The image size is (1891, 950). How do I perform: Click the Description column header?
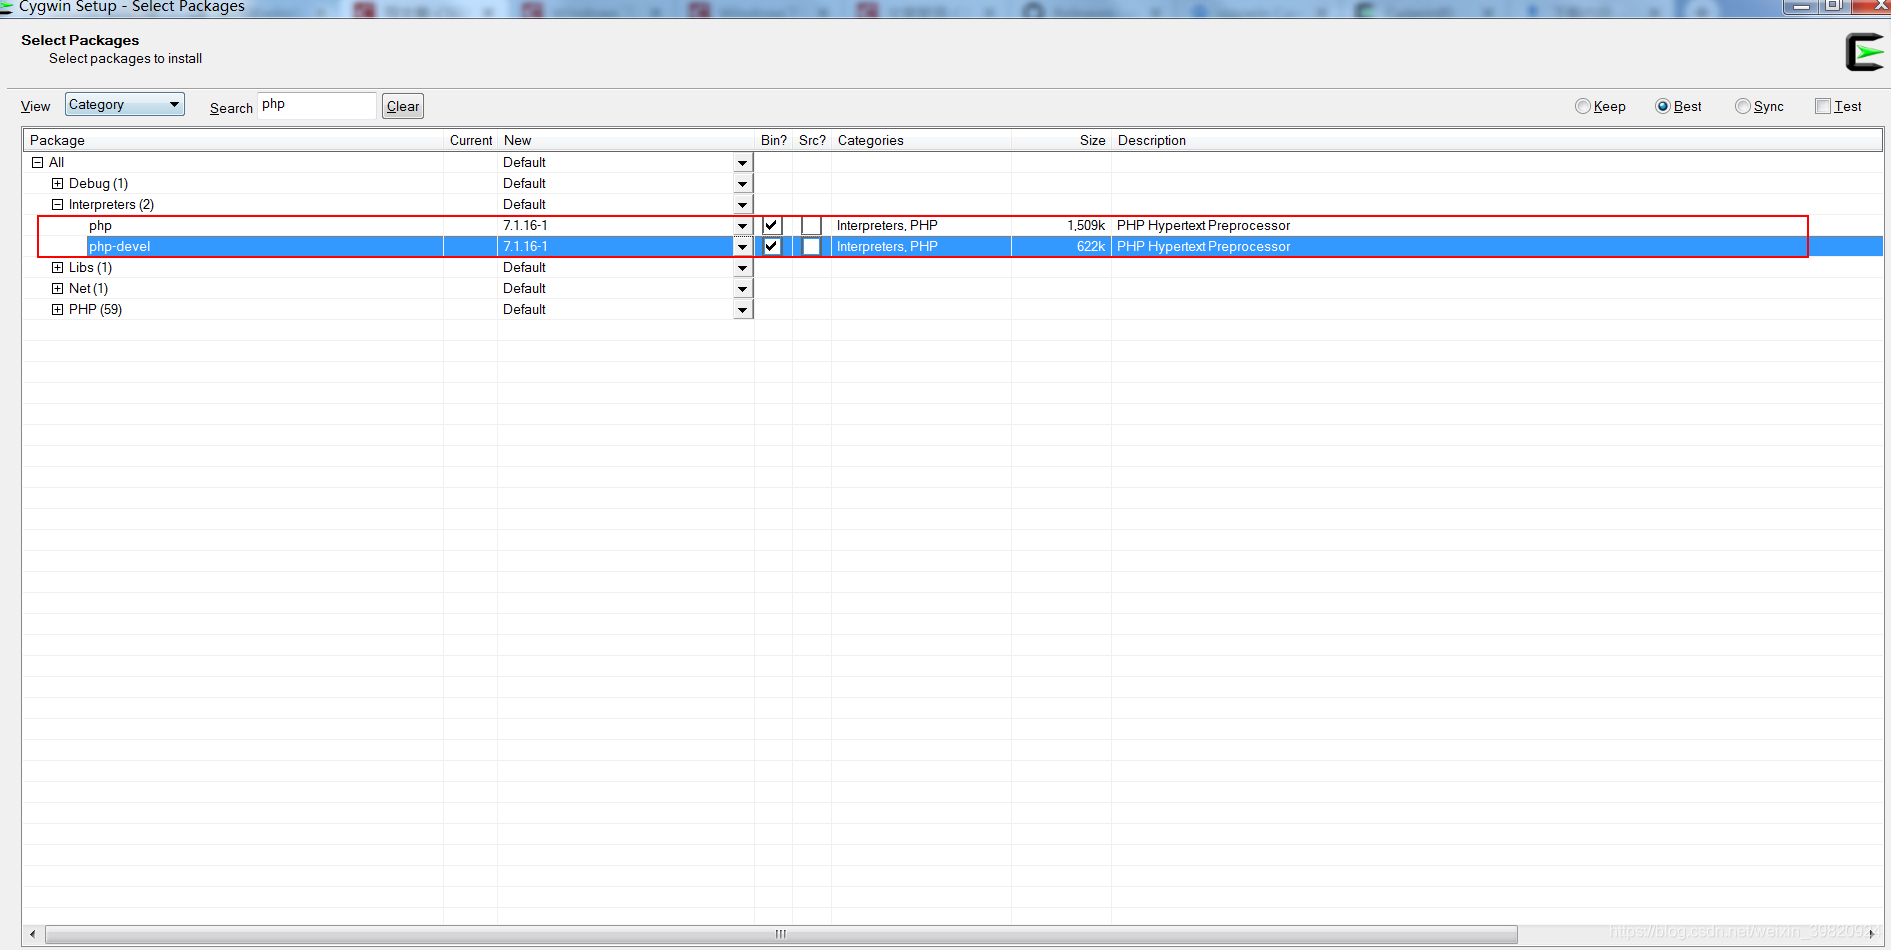pyautogui.click(x=1497, y=140)
